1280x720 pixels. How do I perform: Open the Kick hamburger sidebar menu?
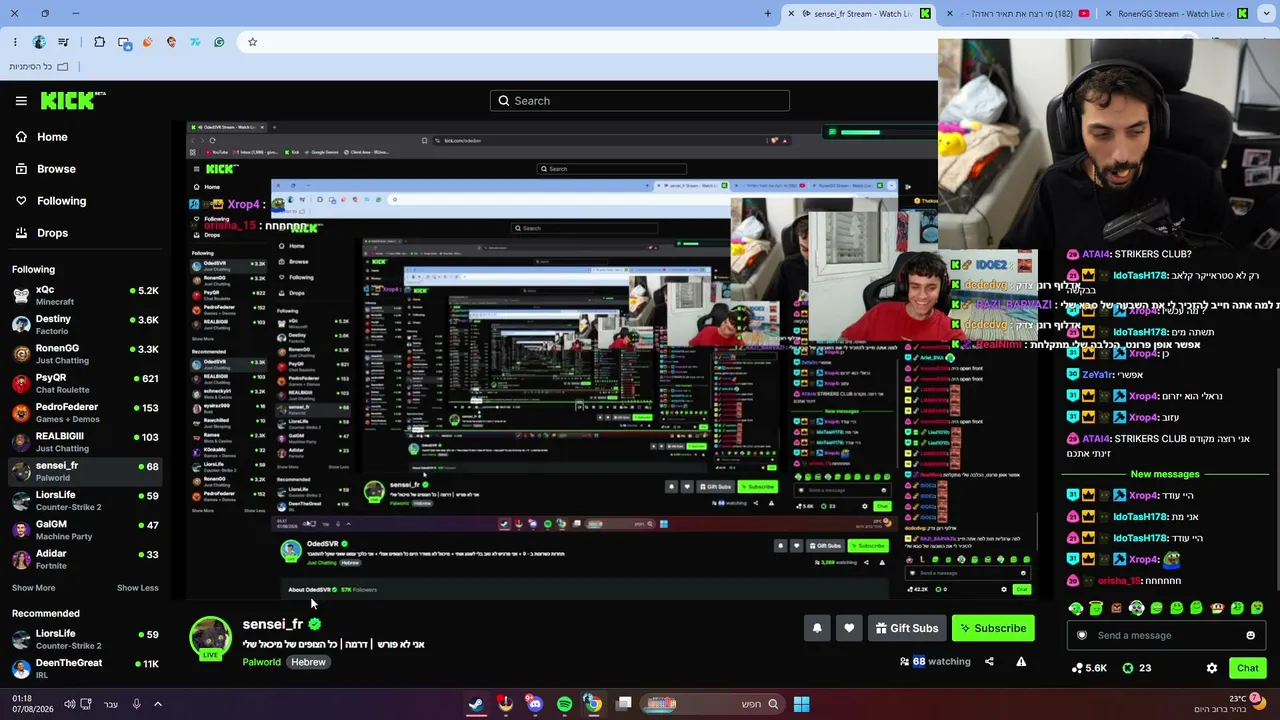point(21,101)
